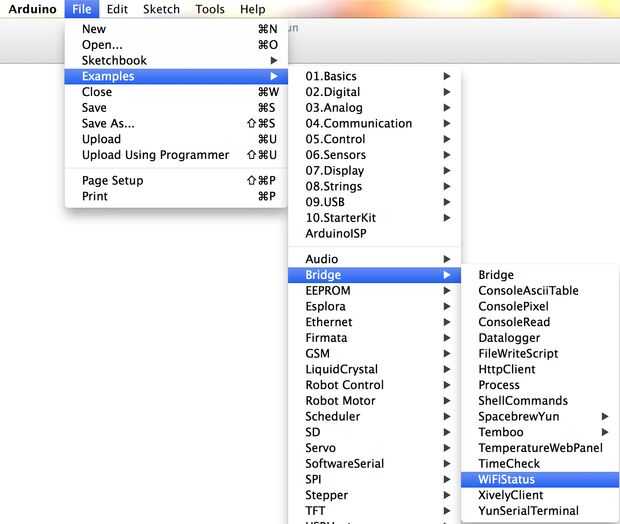Expand 03.Analog examples submenu
Image resolution: width=620 pixels, height=524 pixels.
tap(374, 108)
